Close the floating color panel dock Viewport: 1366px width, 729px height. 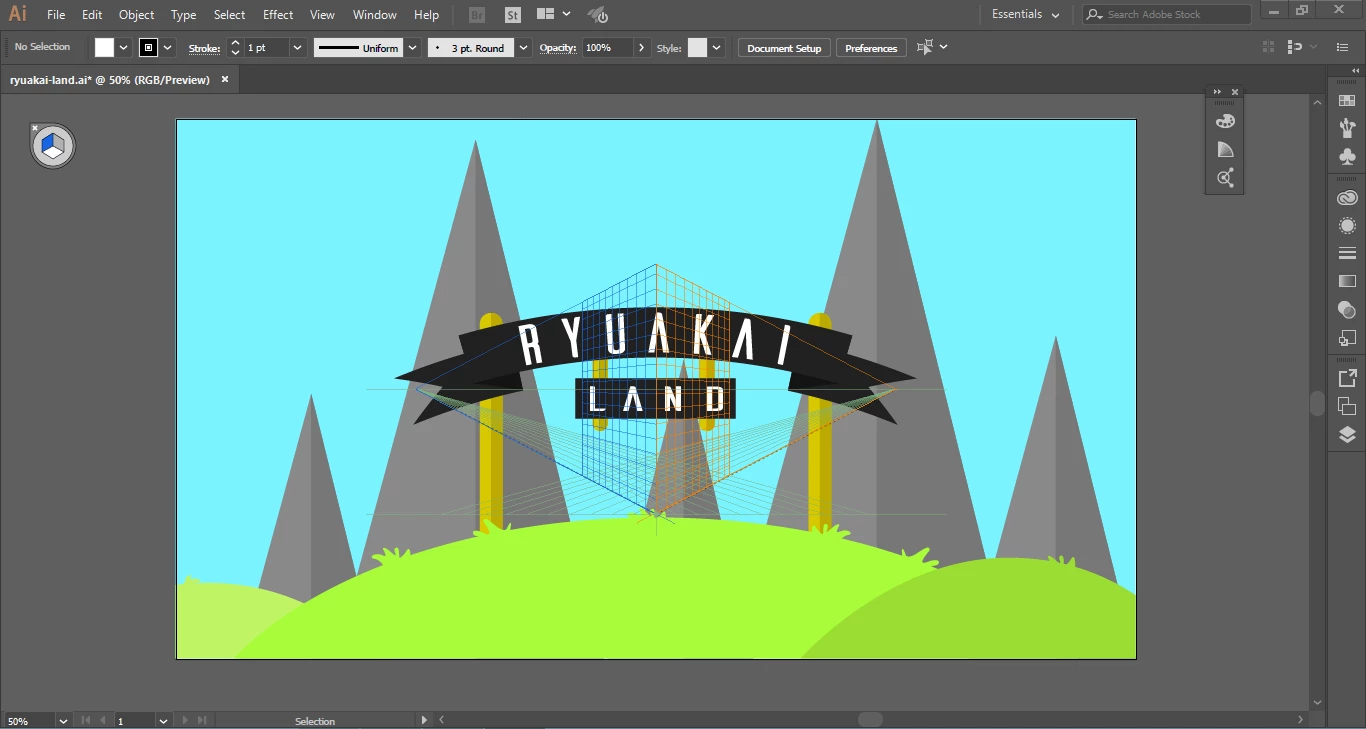(x=1235, y=92)
